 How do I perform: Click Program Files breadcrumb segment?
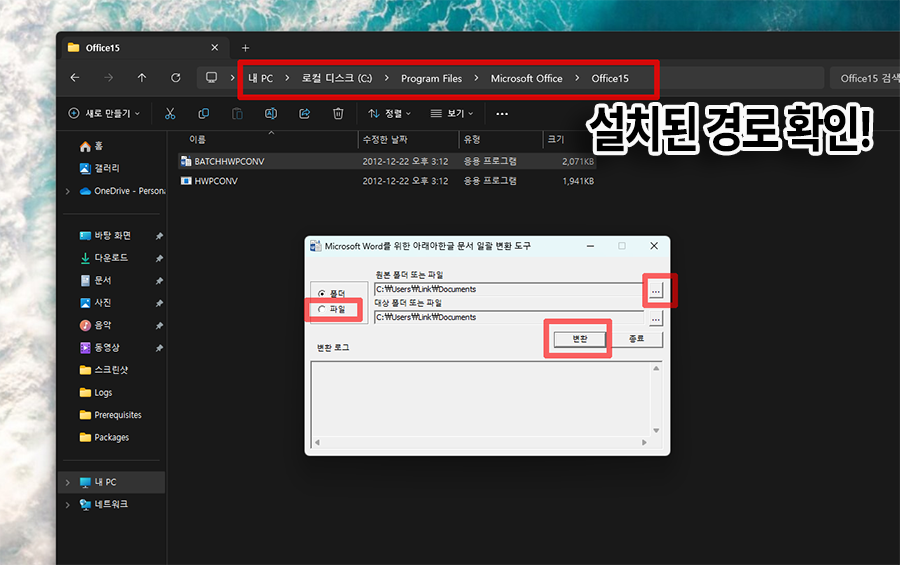tap(431, 78)
